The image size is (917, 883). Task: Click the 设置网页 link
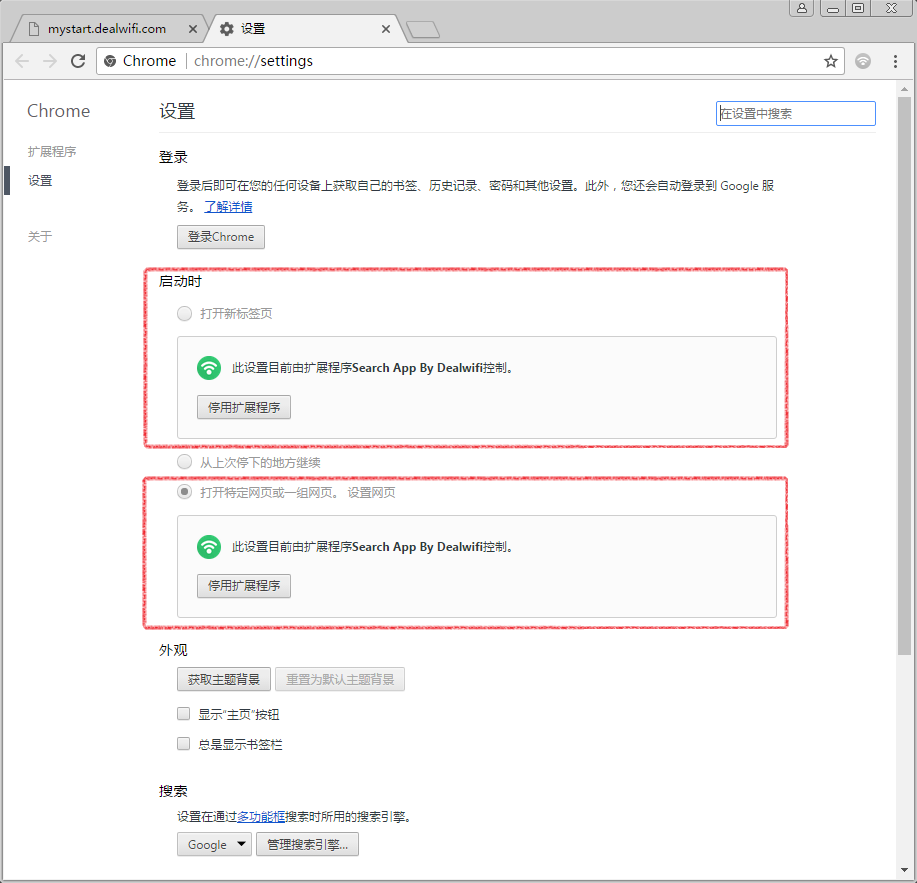371,492
